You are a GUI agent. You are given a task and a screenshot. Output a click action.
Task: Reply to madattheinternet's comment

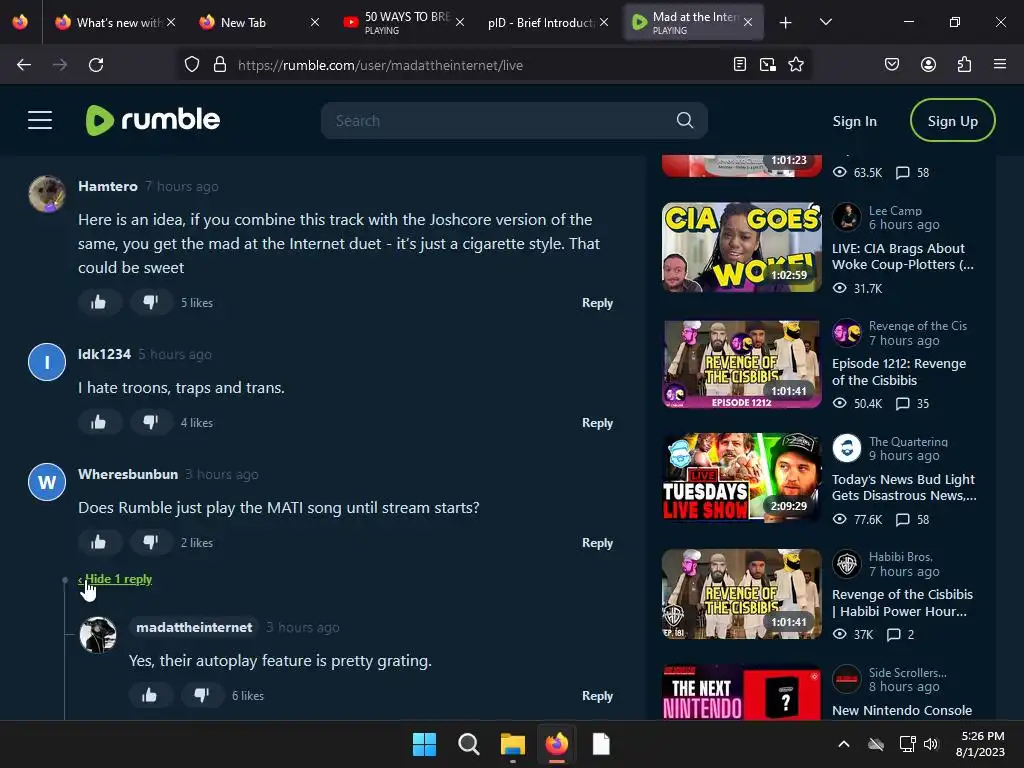click(x=597, y=696)
